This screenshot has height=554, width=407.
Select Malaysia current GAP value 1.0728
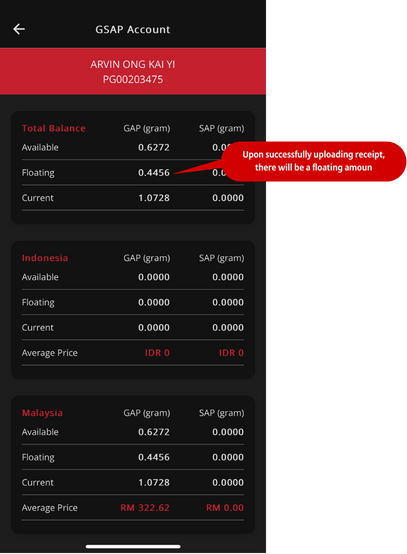coord(154,483)
